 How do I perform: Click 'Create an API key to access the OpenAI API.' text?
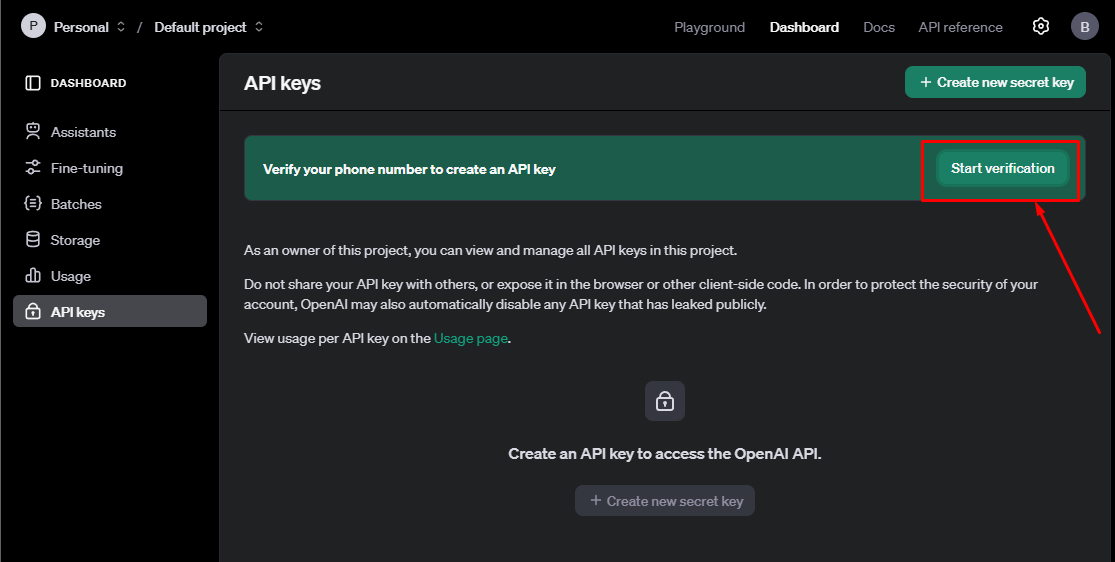coord(665,454)
